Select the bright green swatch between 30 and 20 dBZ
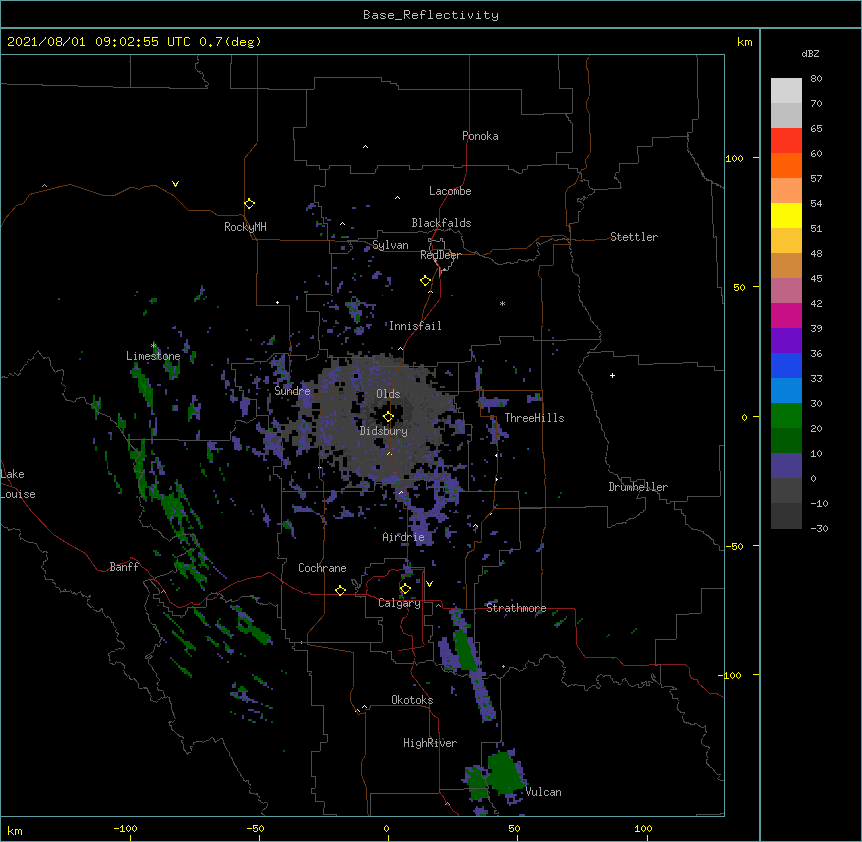 pos(786,416)
